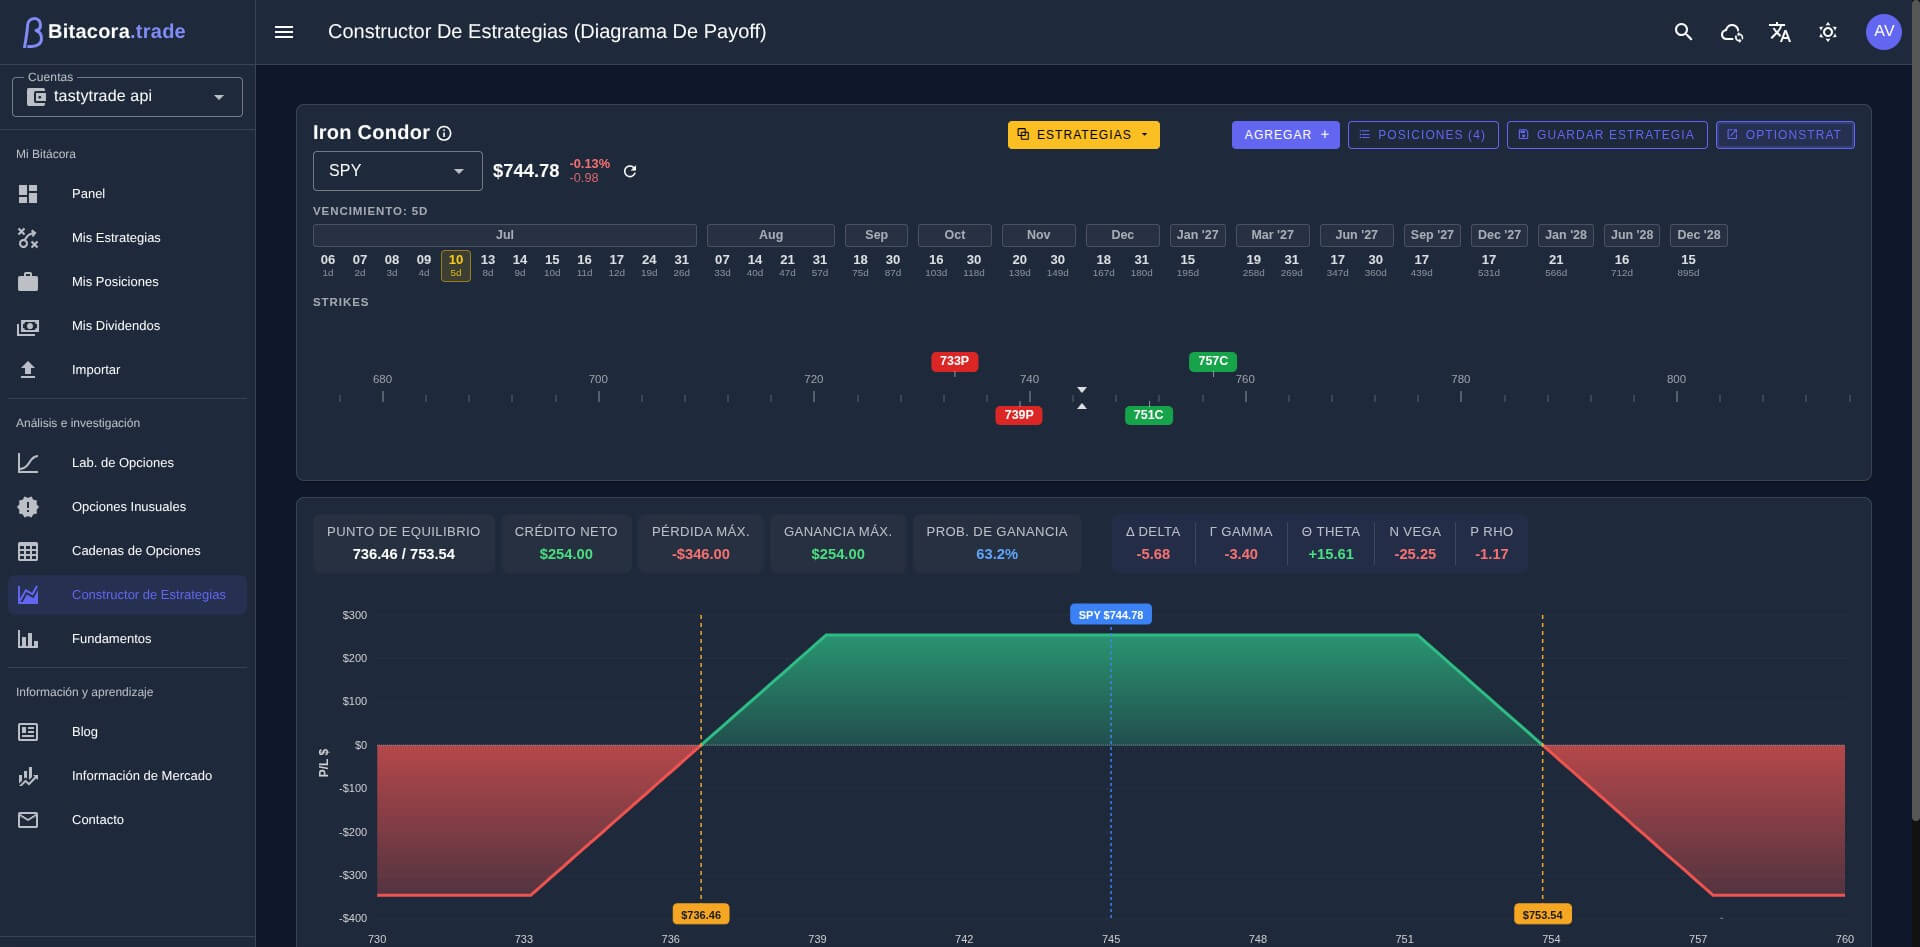Click GUARDAR ESTRATEGIA button
This screenshot has width=1920, height=947.
[x=1607, y=135]
